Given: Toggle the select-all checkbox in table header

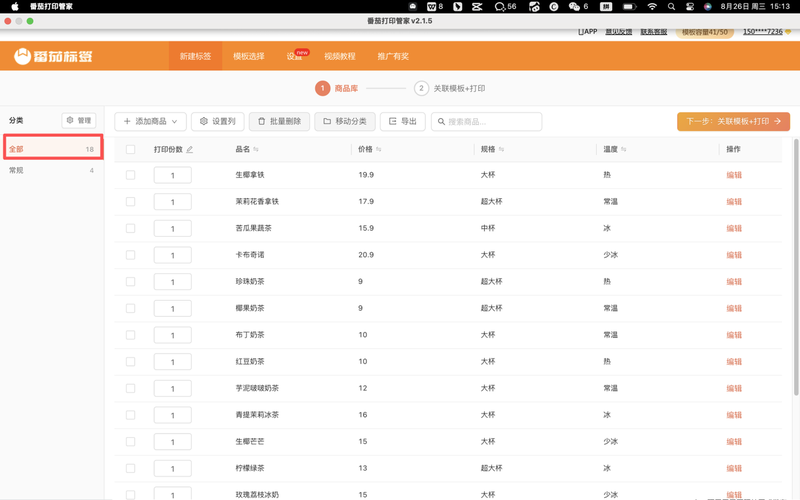Looking at the screenshot, I should click(131, 149).
